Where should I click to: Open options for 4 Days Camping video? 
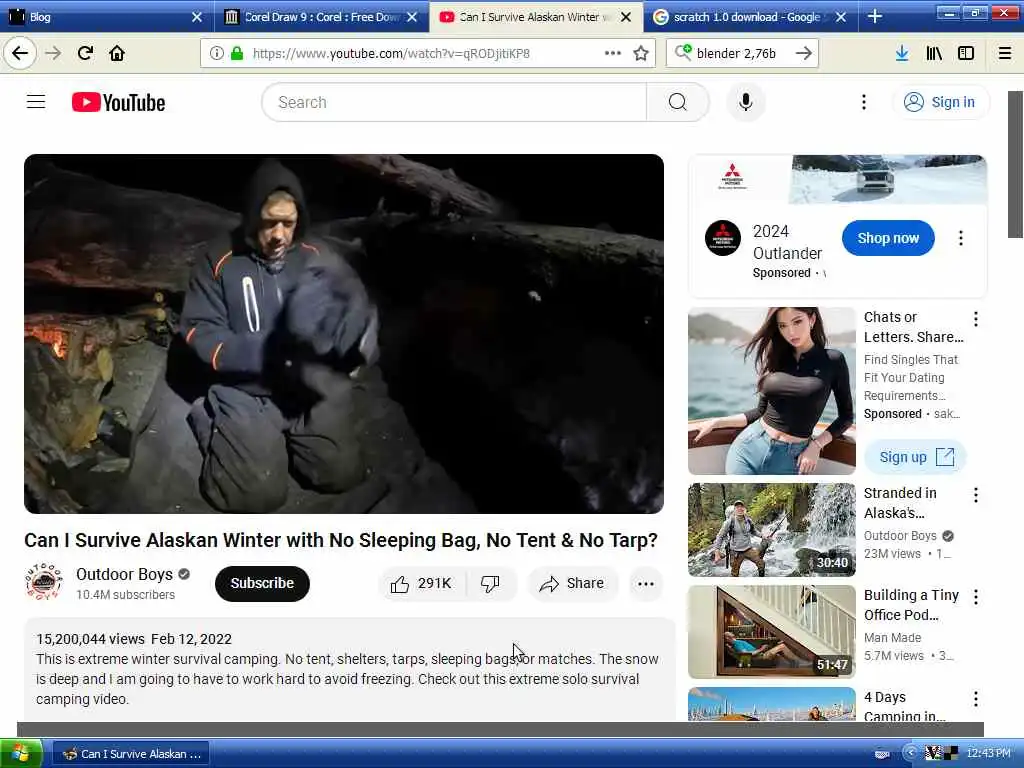[x=976, y=699]
